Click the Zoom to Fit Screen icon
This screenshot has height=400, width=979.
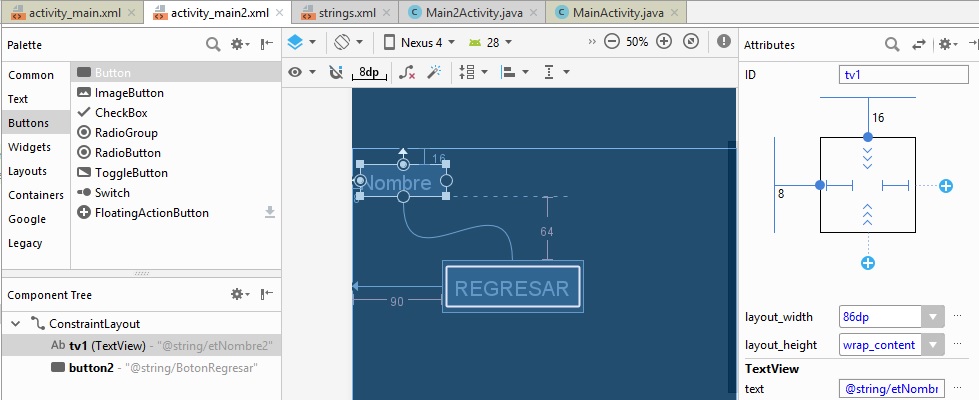point(690,42)
